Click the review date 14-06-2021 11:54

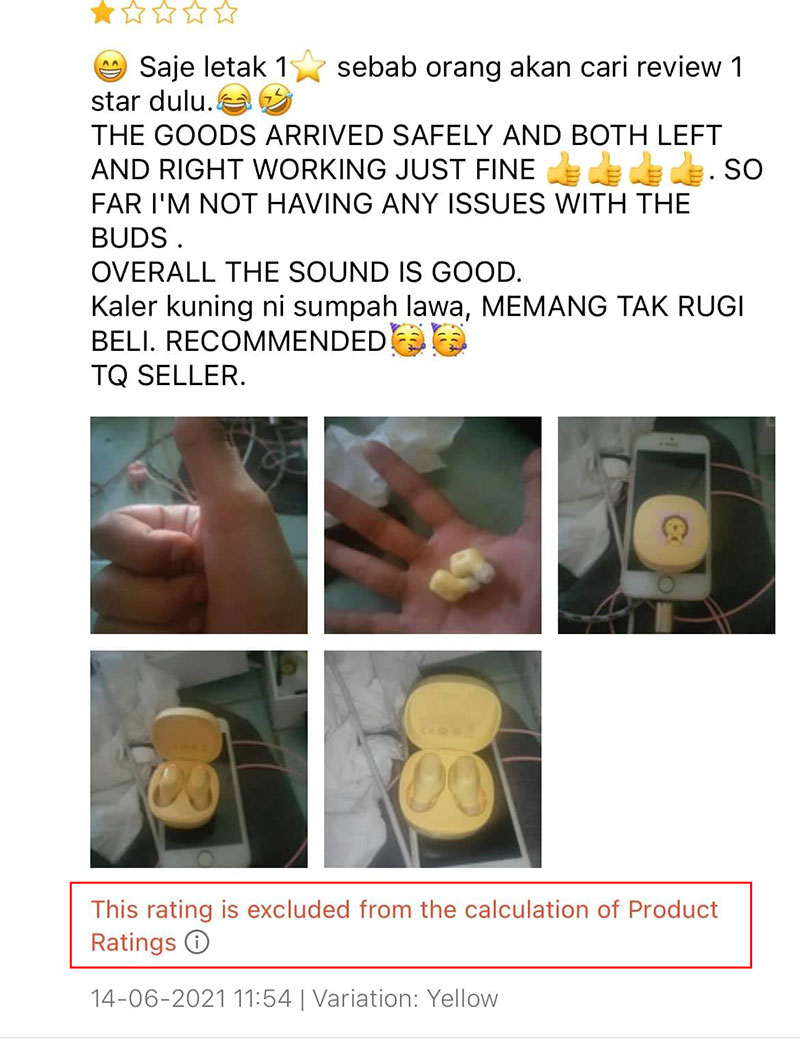(191, 998)
